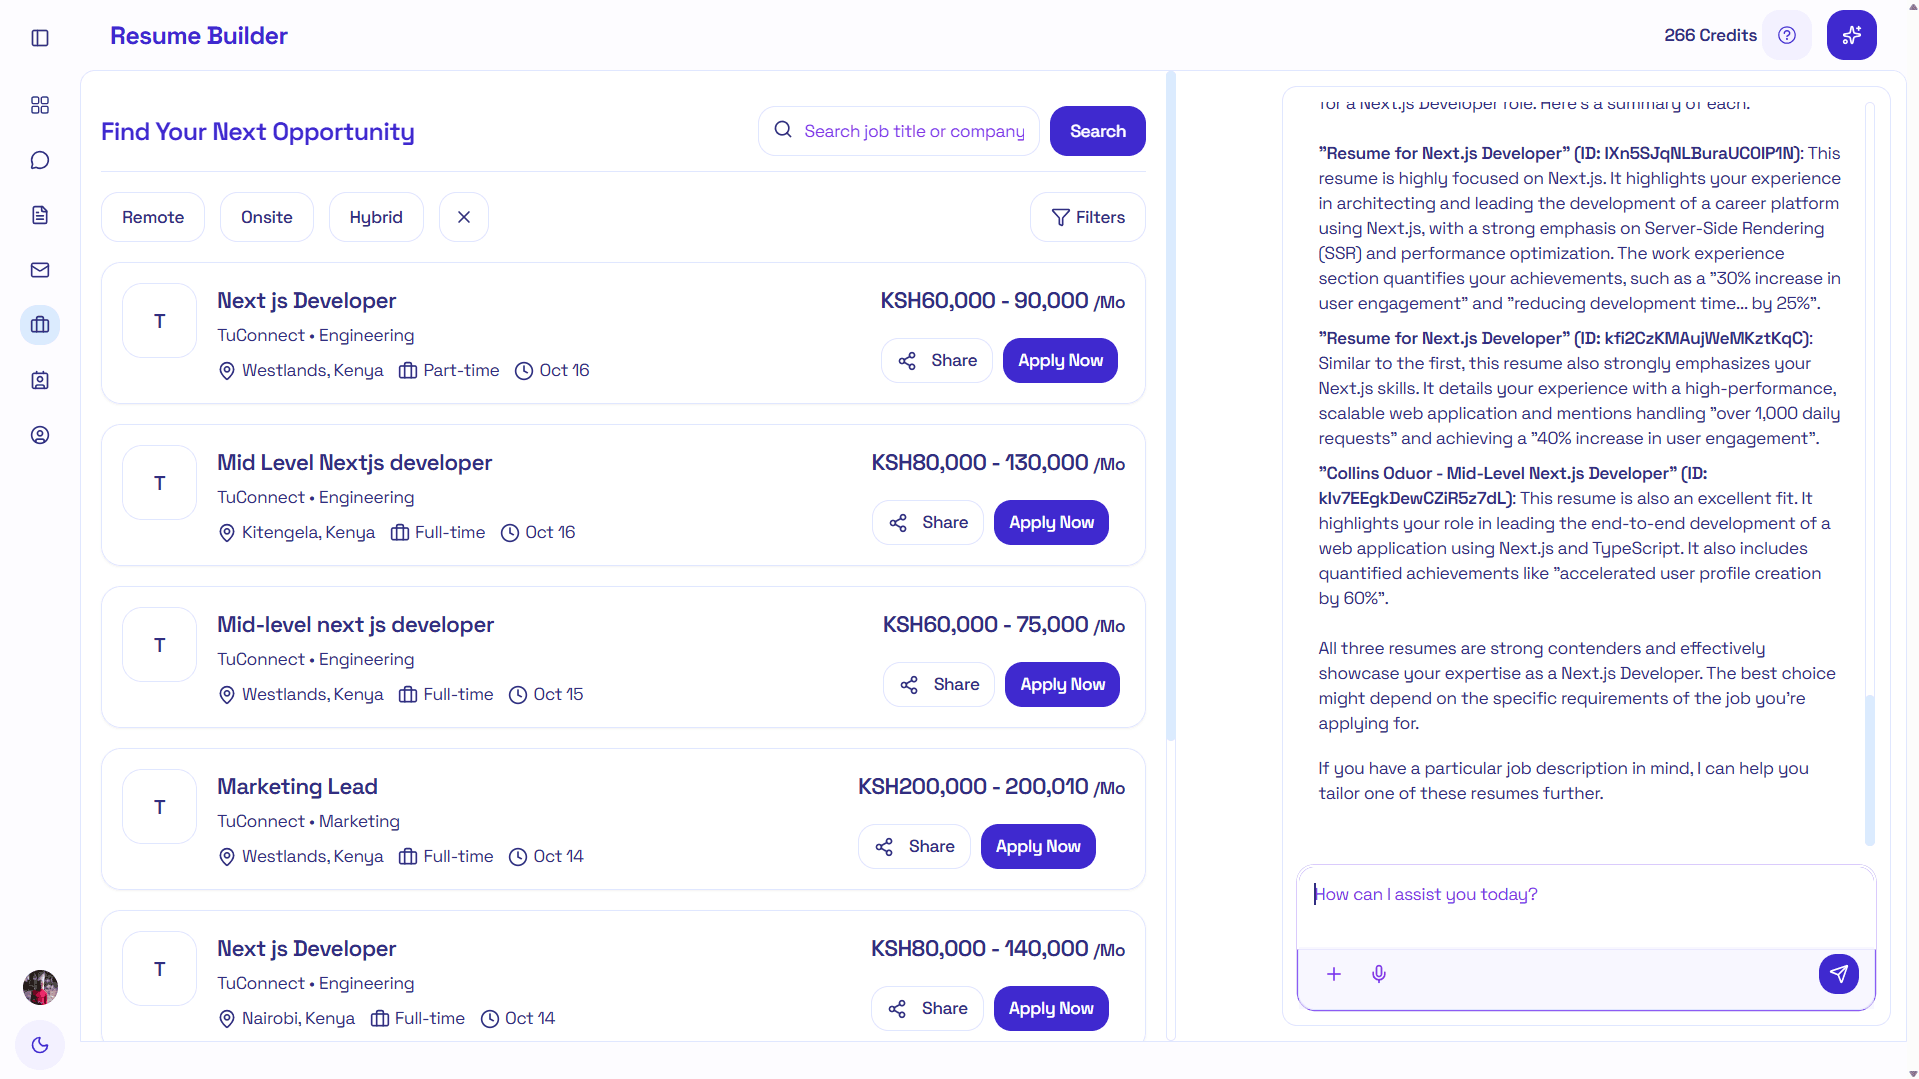
Task: Toggle the Hybrid job filter
Action: (376, 216)
